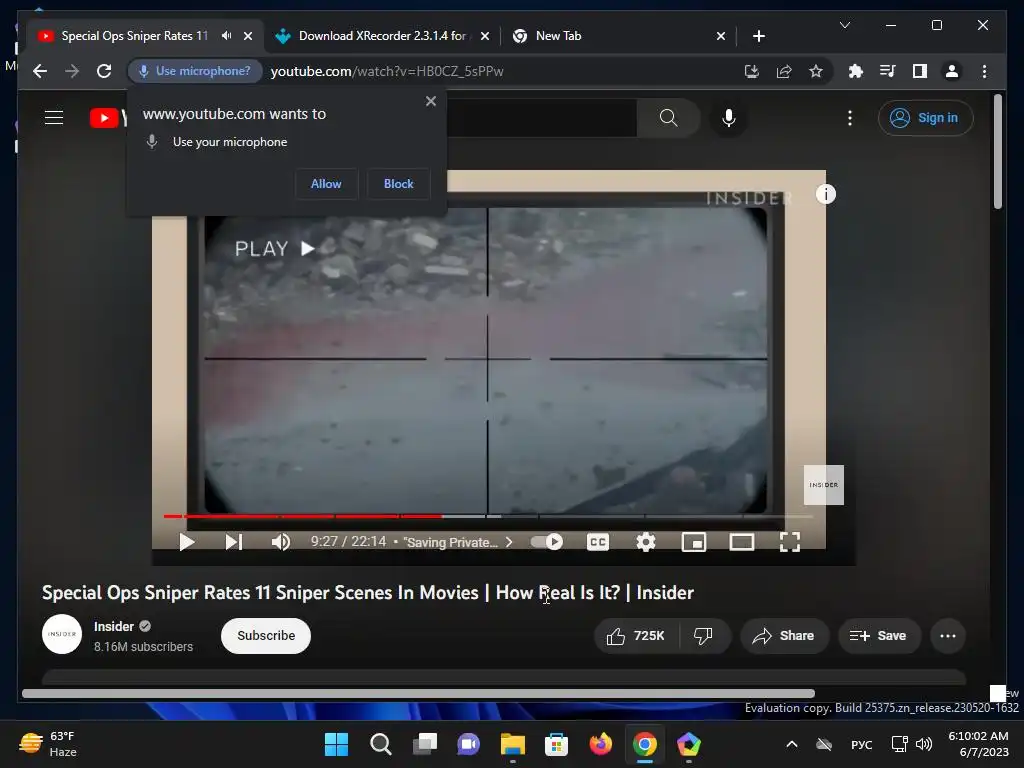Image resolution: width=1024 pixels, height=768 pixels.
Task: Open media controls icon in Chrome toolbar
Action: coord(888,71)
